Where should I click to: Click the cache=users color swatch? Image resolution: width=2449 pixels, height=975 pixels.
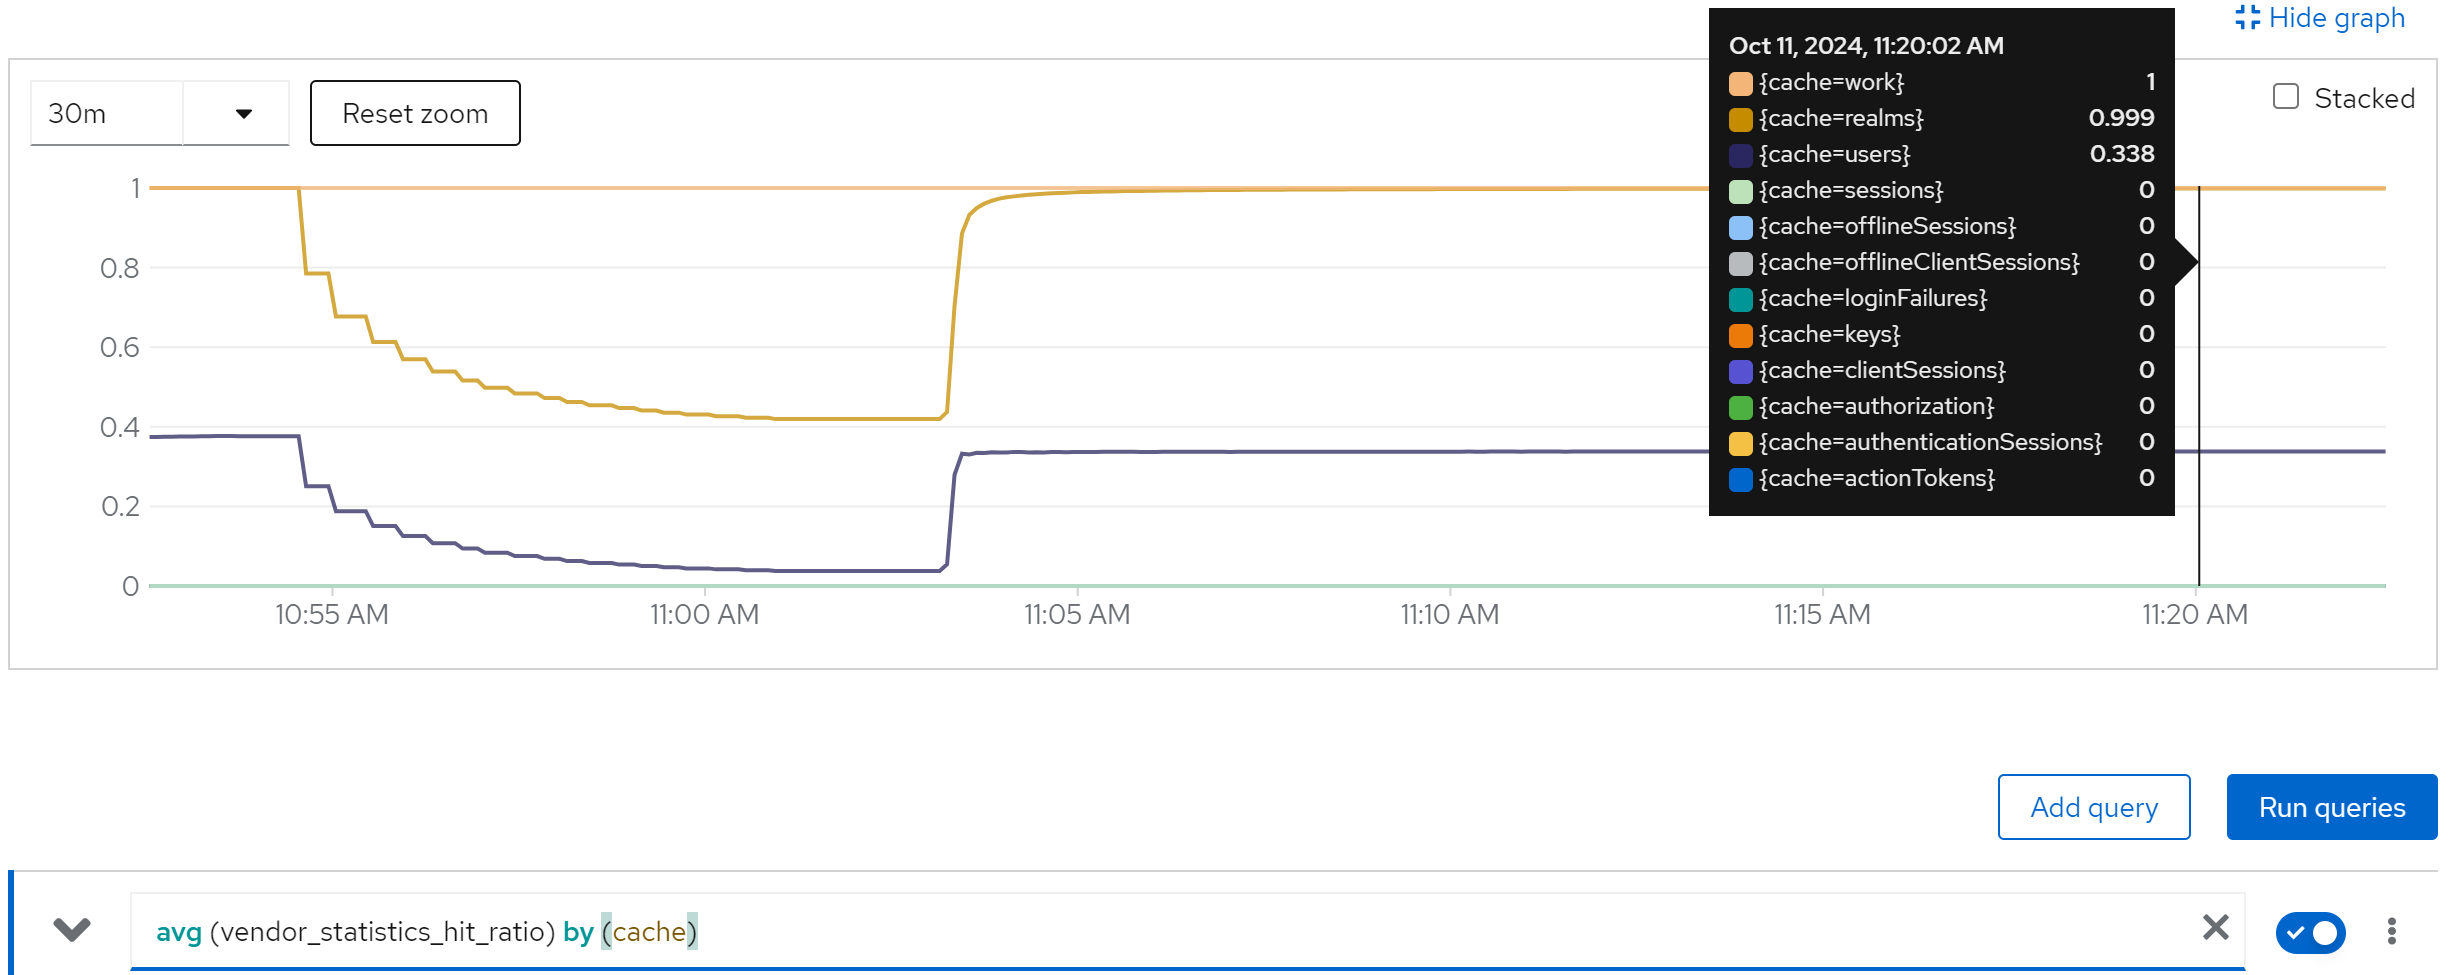1740,155
